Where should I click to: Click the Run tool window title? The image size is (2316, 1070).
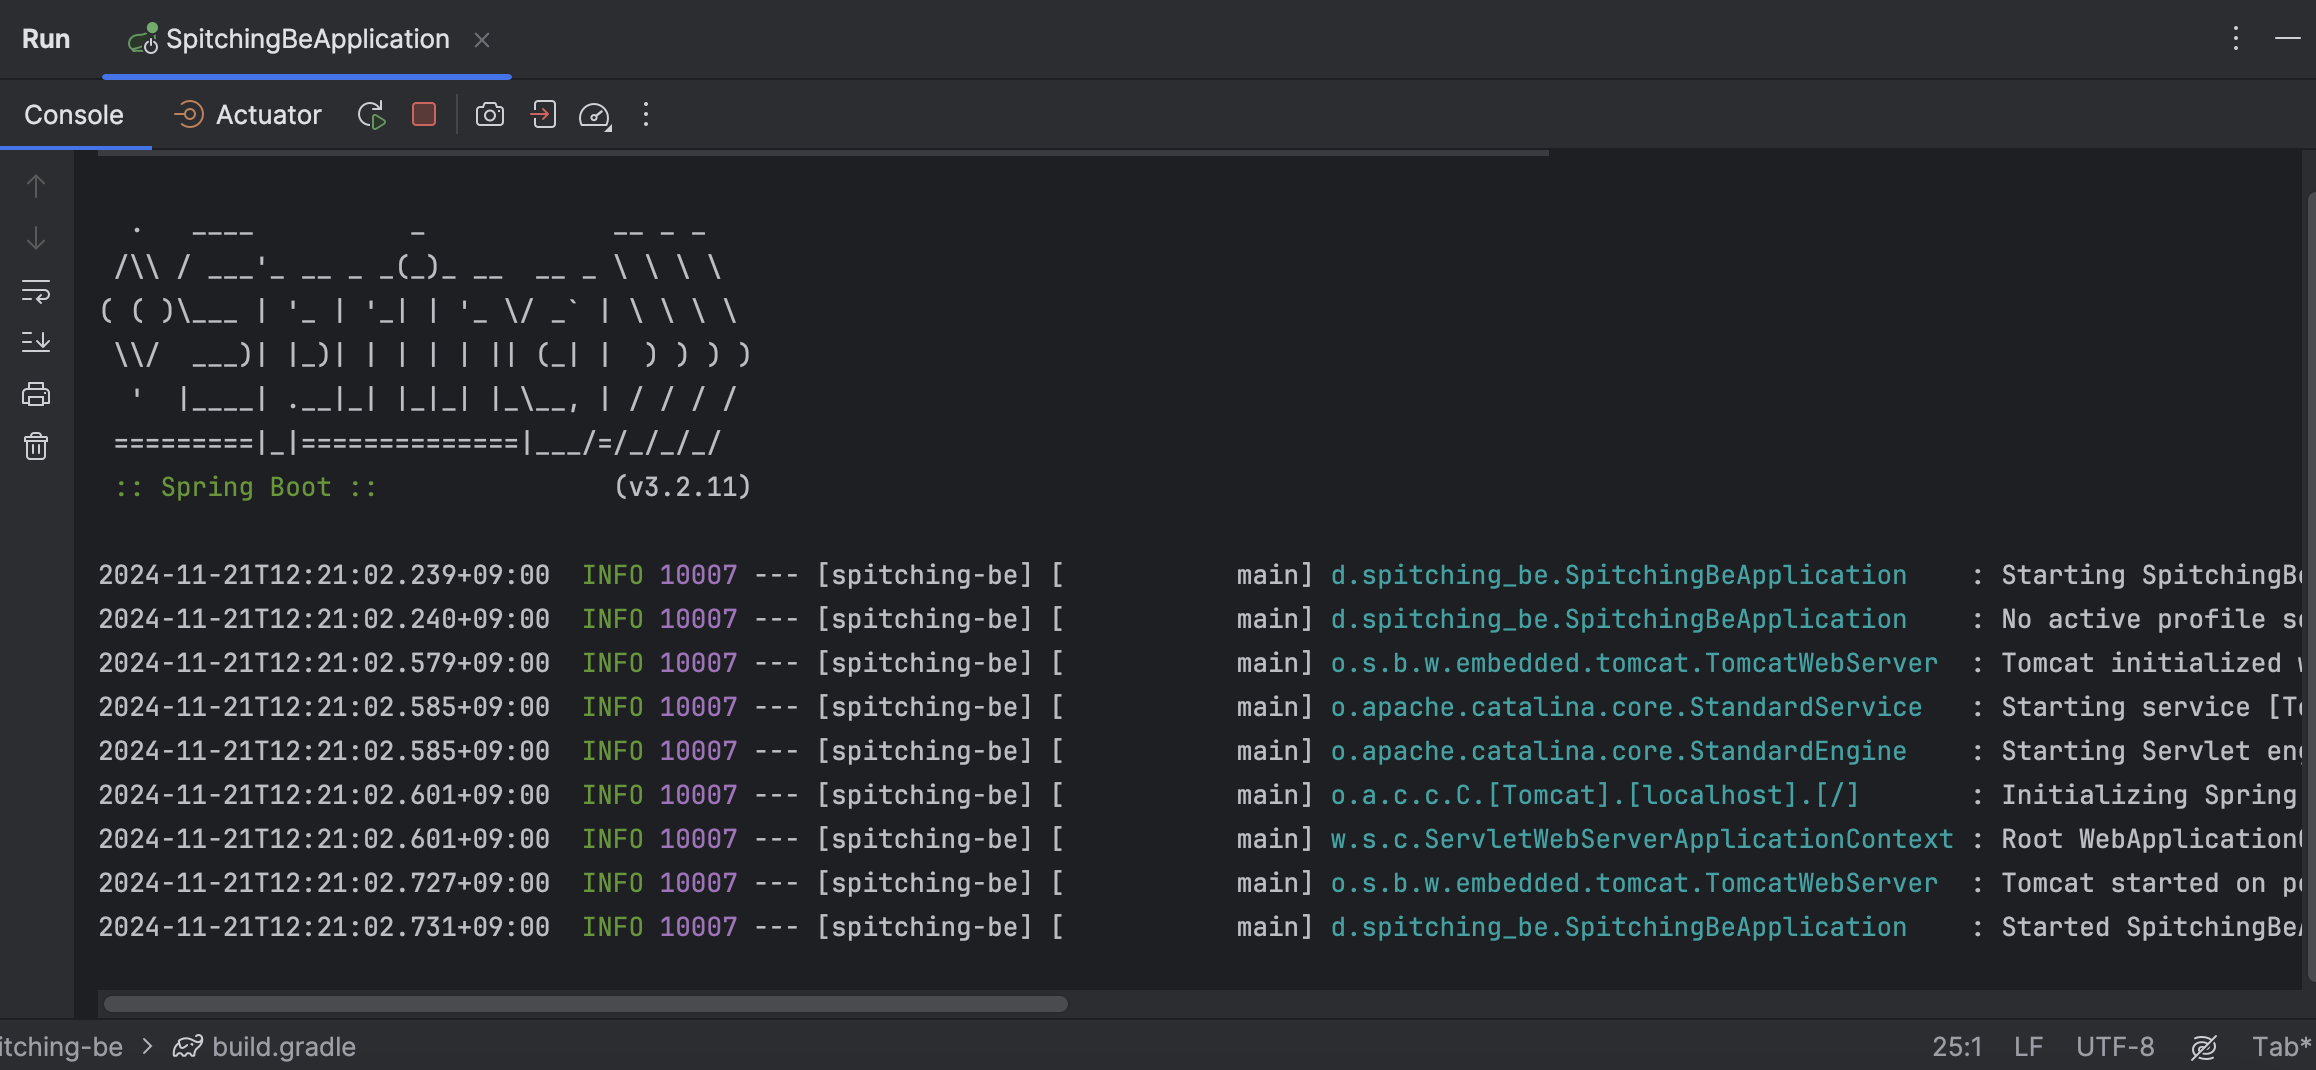click(x=46, y=39)
